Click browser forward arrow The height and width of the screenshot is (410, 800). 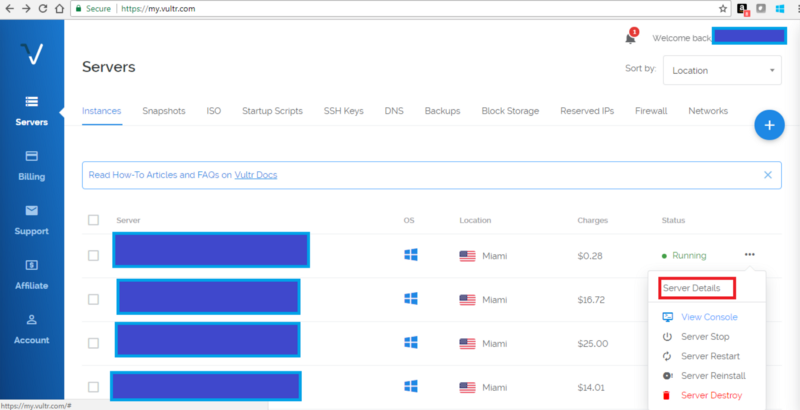(x=27, y=9)
